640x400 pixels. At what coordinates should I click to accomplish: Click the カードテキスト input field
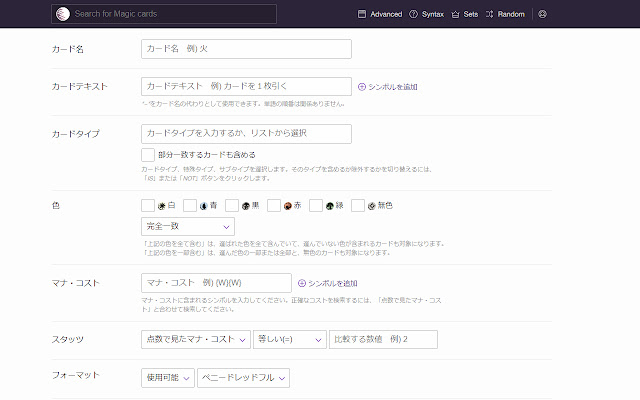point(246,87)
